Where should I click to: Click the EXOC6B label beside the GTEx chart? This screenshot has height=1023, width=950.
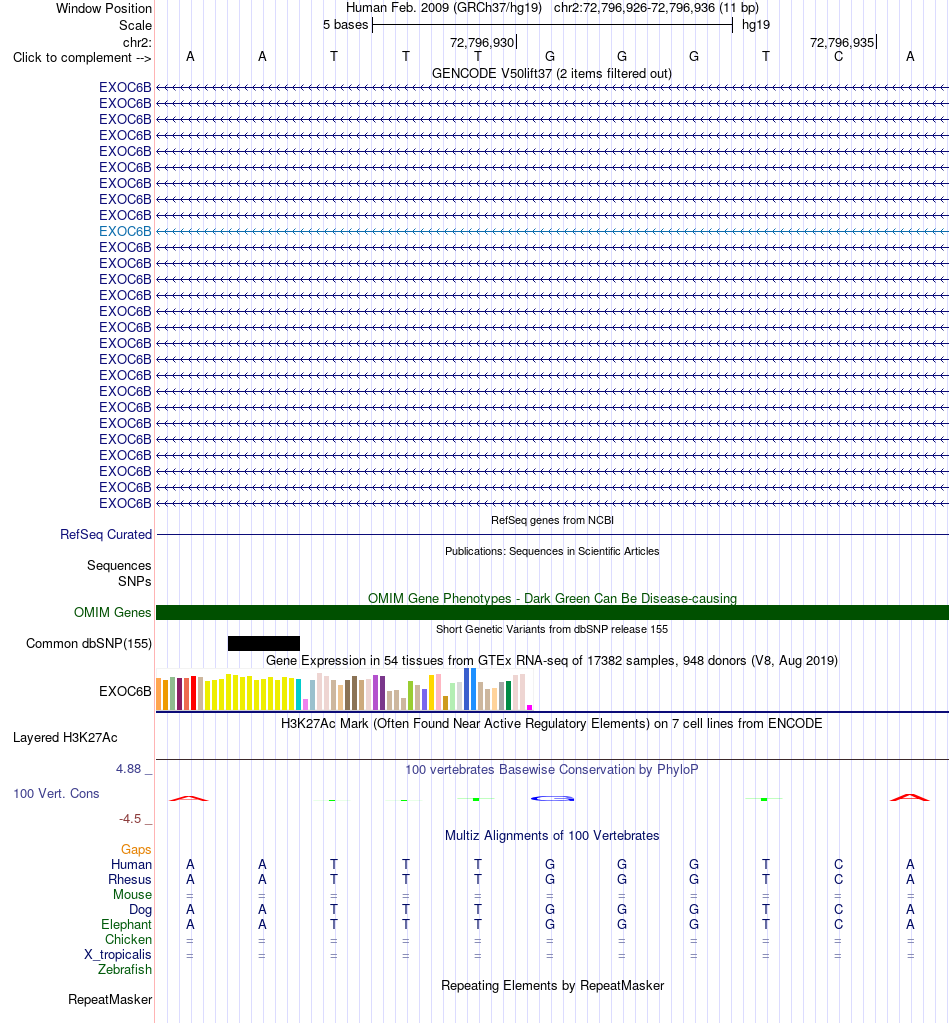coord(125,692)
